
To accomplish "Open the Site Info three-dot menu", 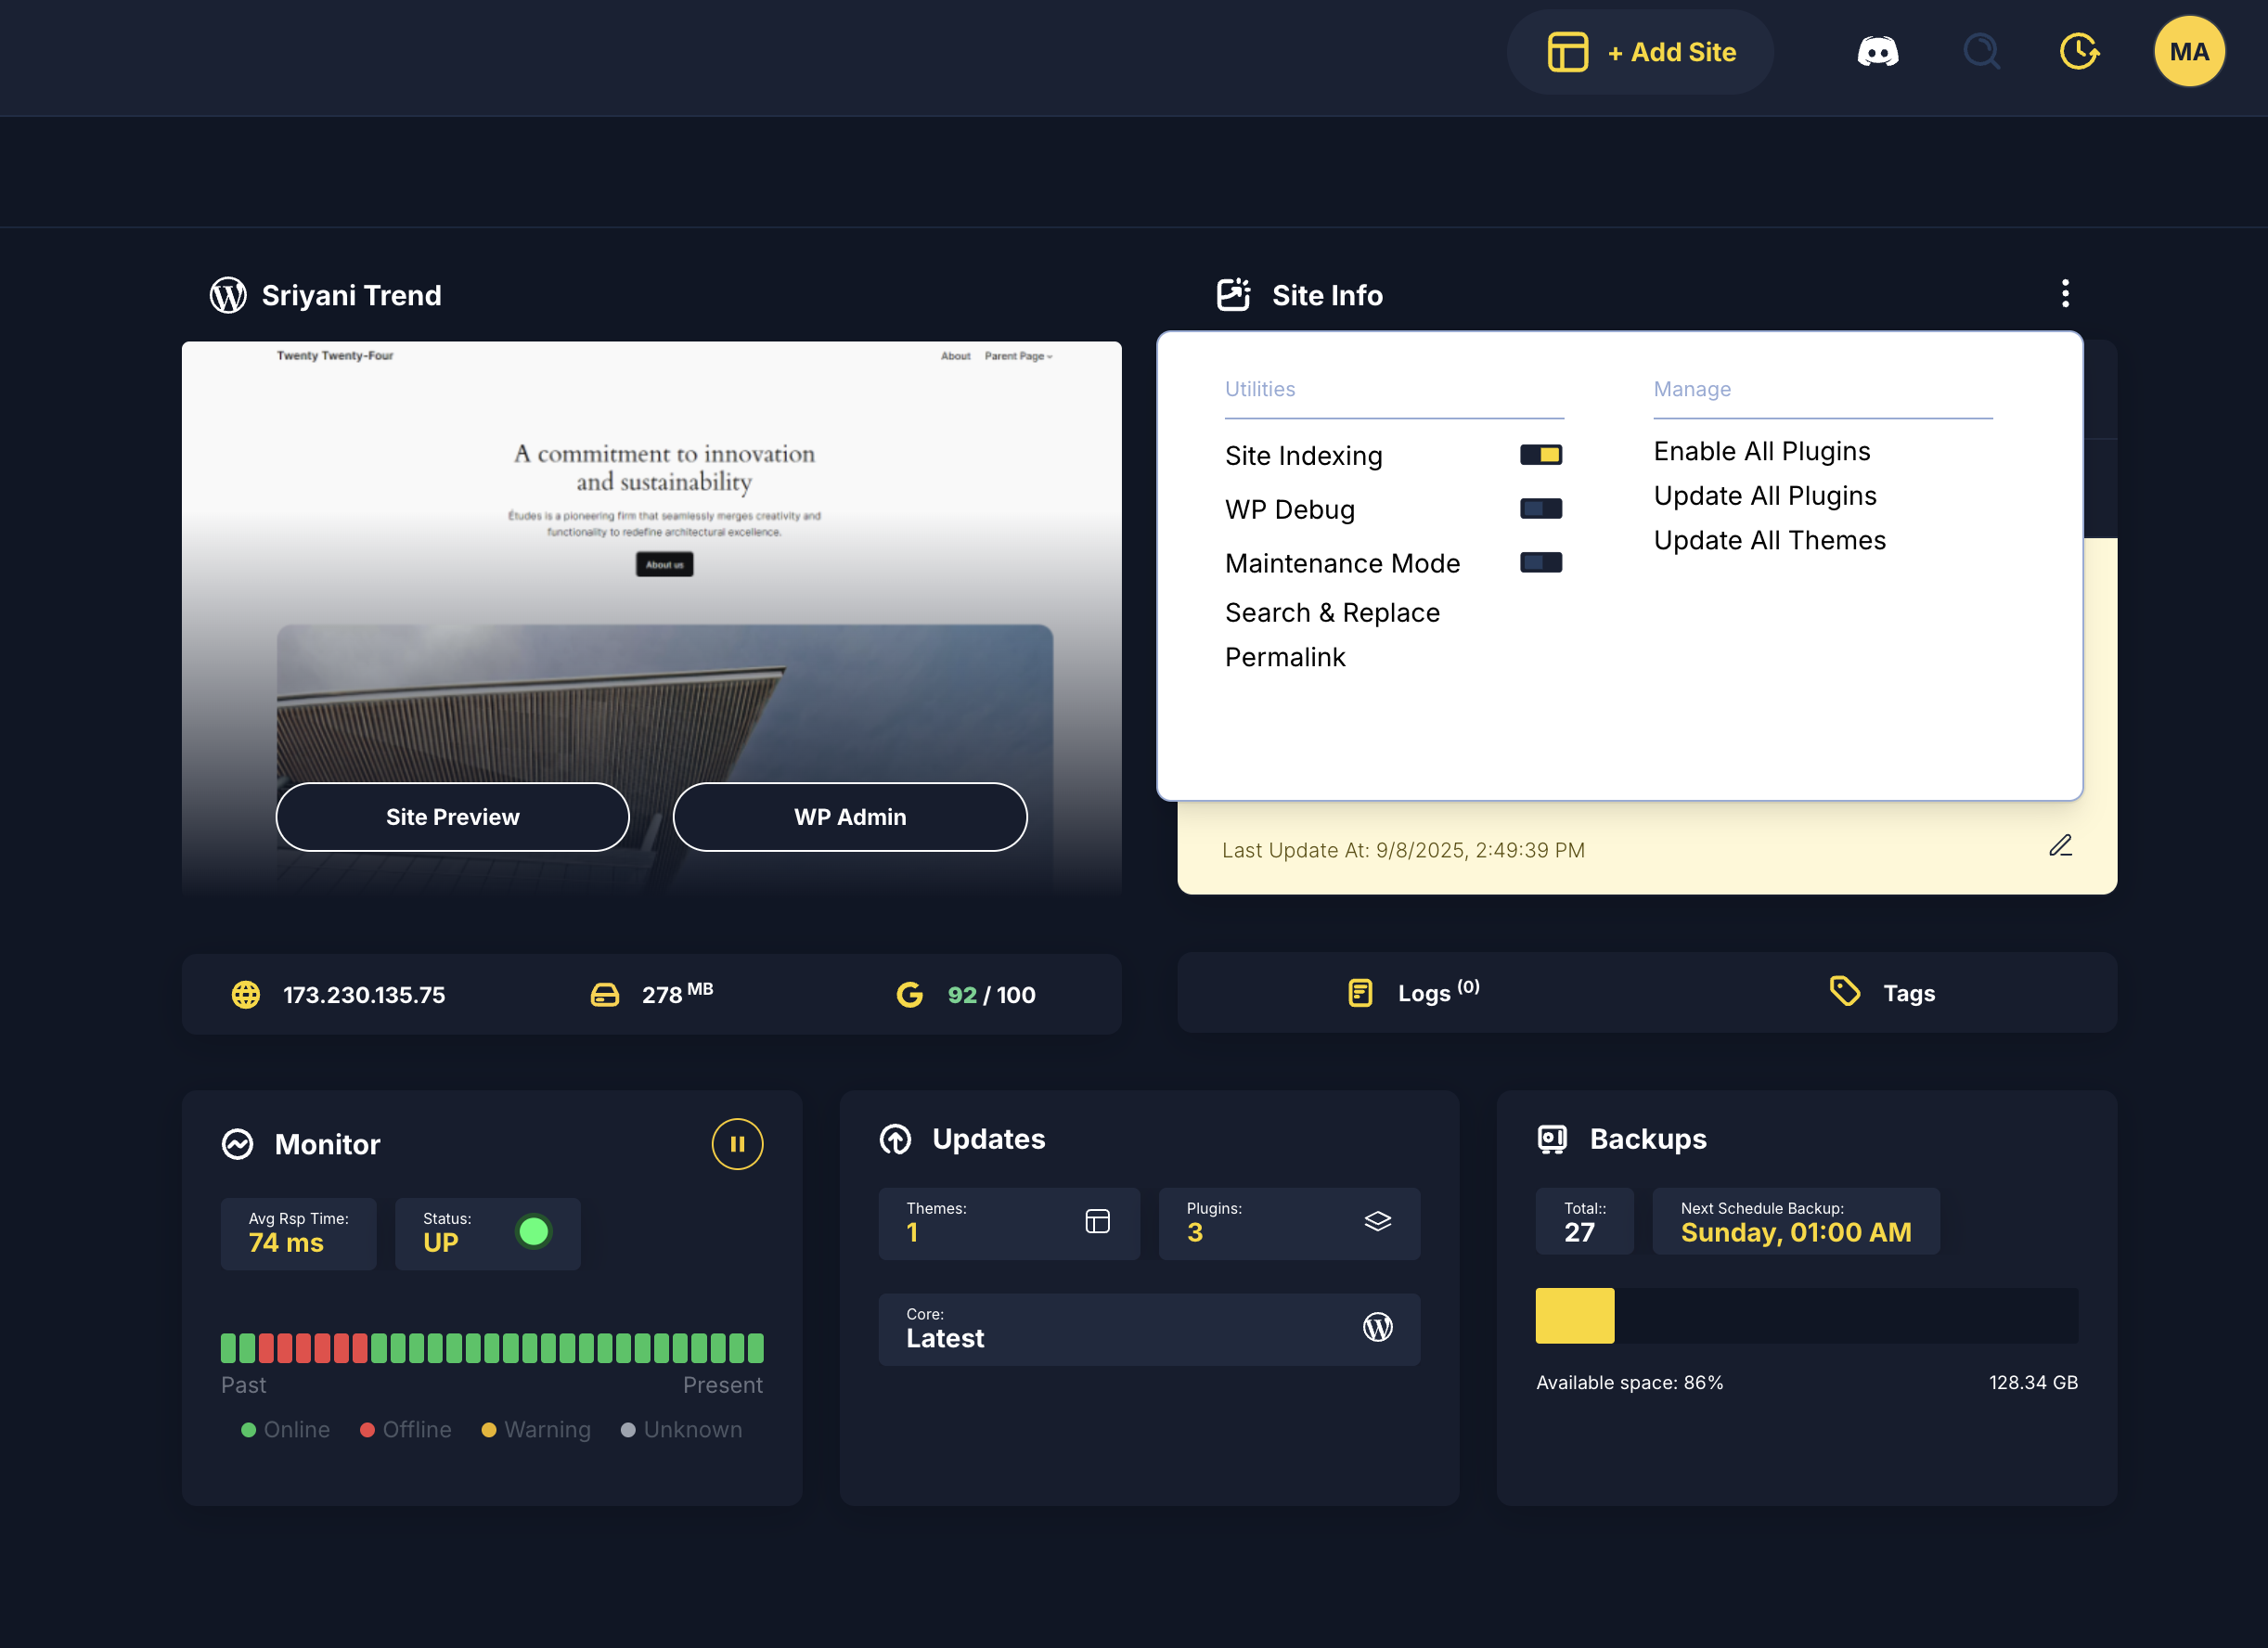I will pyautogui.click(x=2065, y=294).
